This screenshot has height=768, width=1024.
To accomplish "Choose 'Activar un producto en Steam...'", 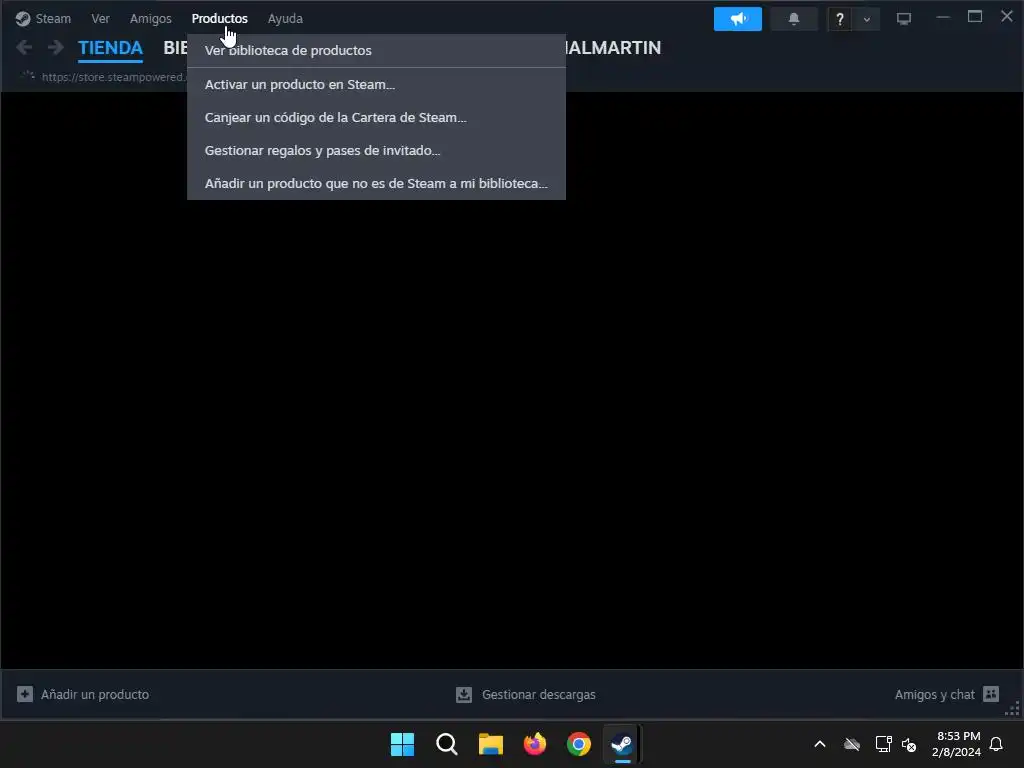I will (x=376, y=84).
